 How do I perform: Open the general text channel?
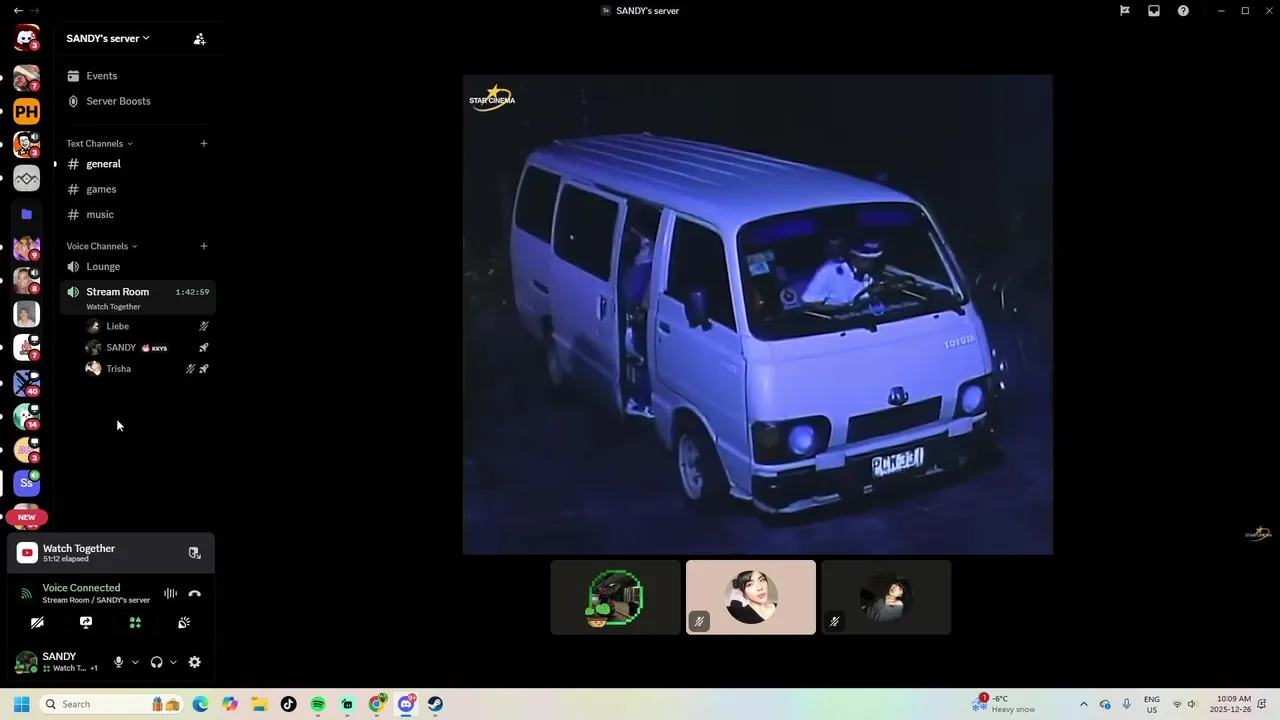click(136, 164)
